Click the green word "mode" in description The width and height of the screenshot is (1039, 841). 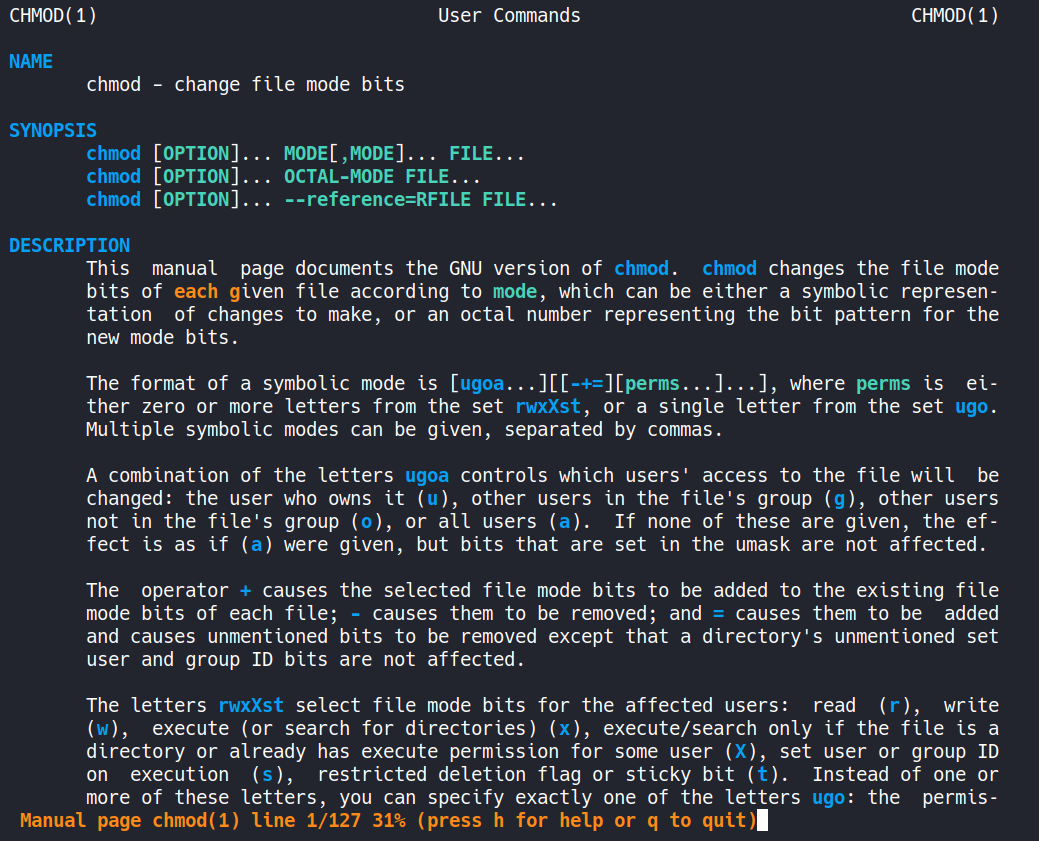pyautogui.click(x=515, y=292)
